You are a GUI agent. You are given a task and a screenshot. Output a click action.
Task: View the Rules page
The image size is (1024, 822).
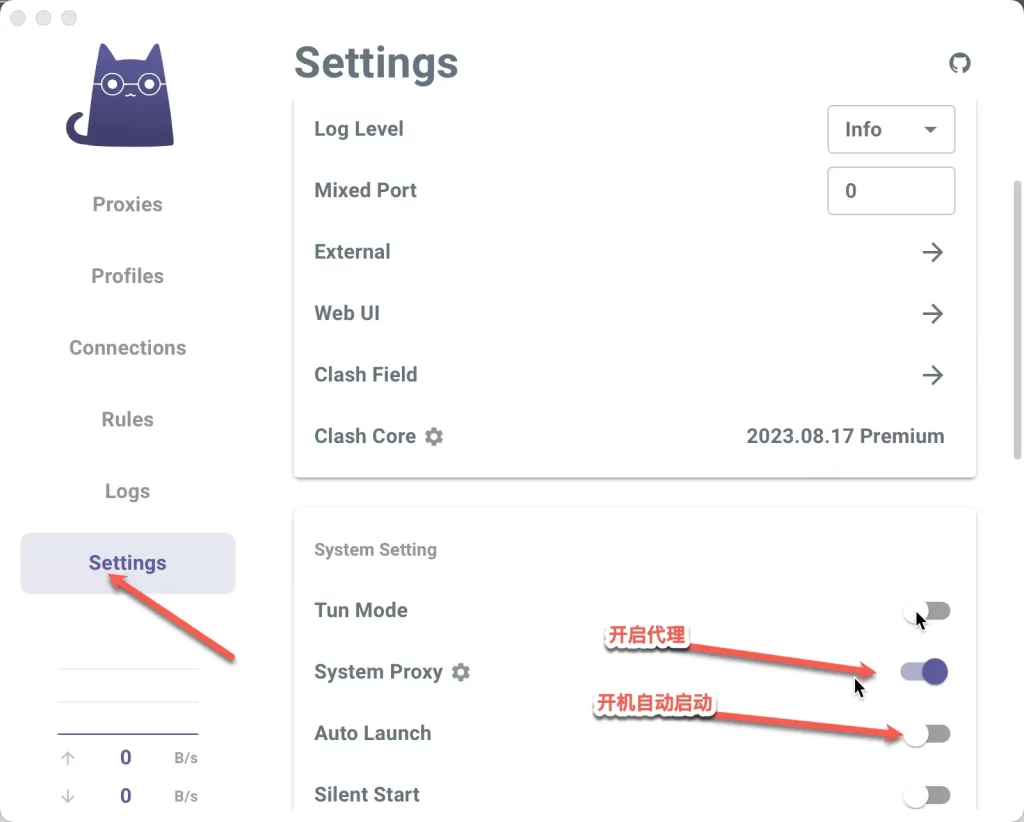(x=127, y=419)
